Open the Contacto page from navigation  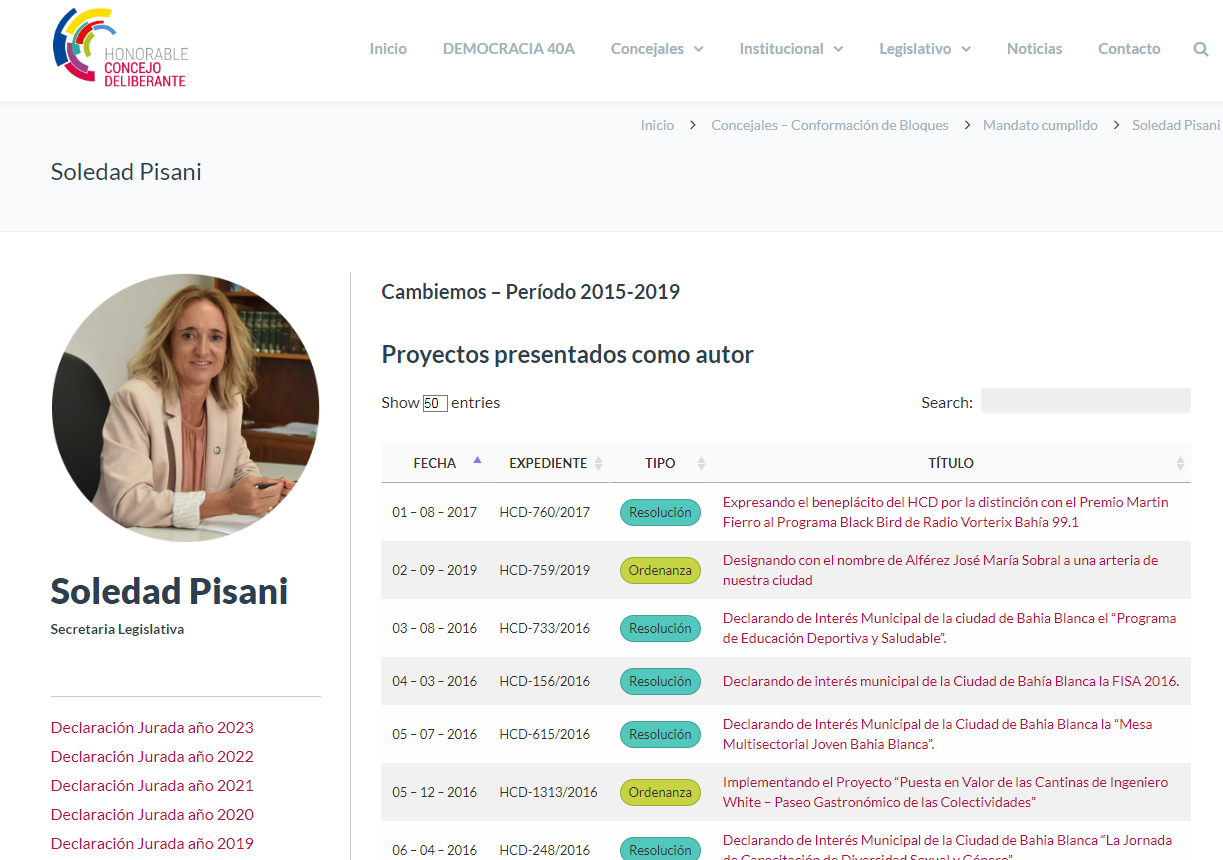[1129, 49]
